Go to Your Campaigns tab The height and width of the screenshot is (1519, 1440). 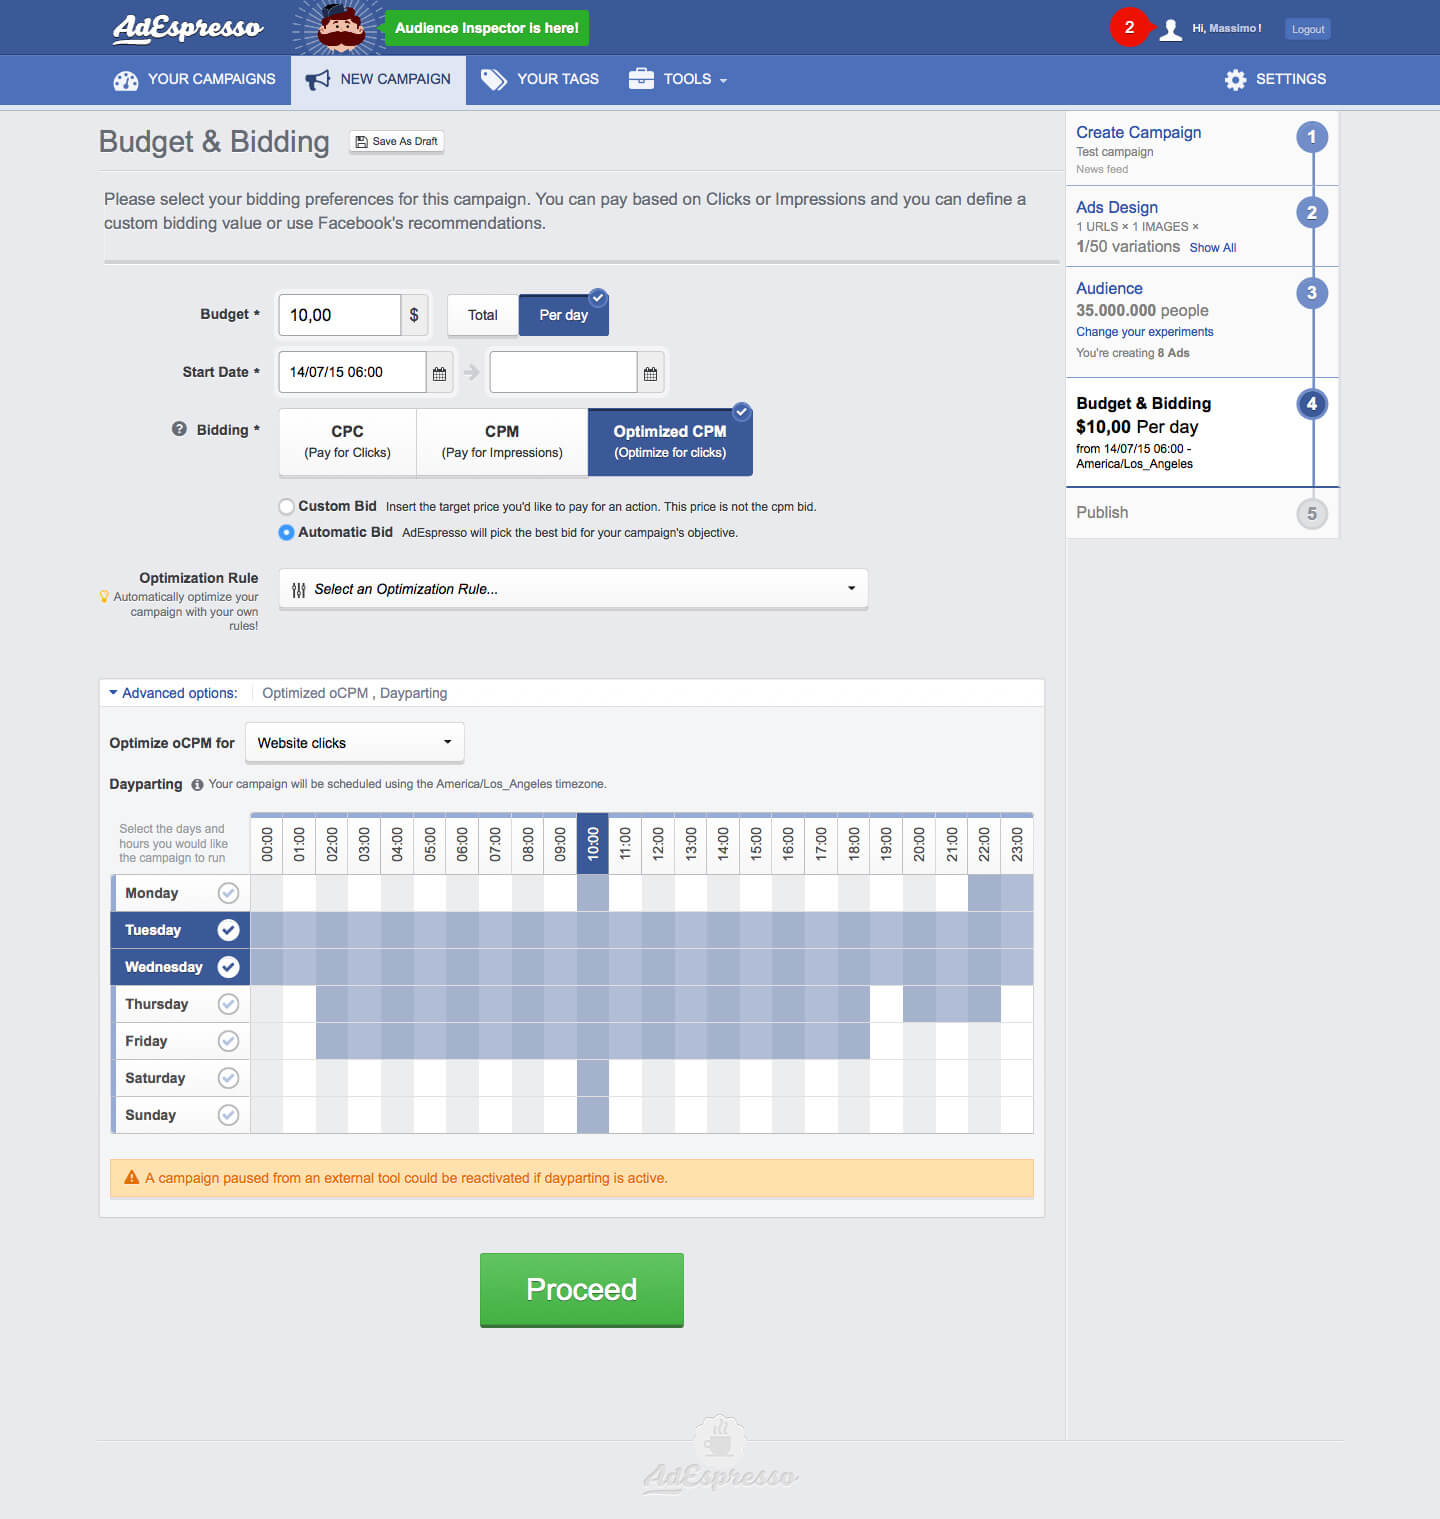click(x=194, y=79)
